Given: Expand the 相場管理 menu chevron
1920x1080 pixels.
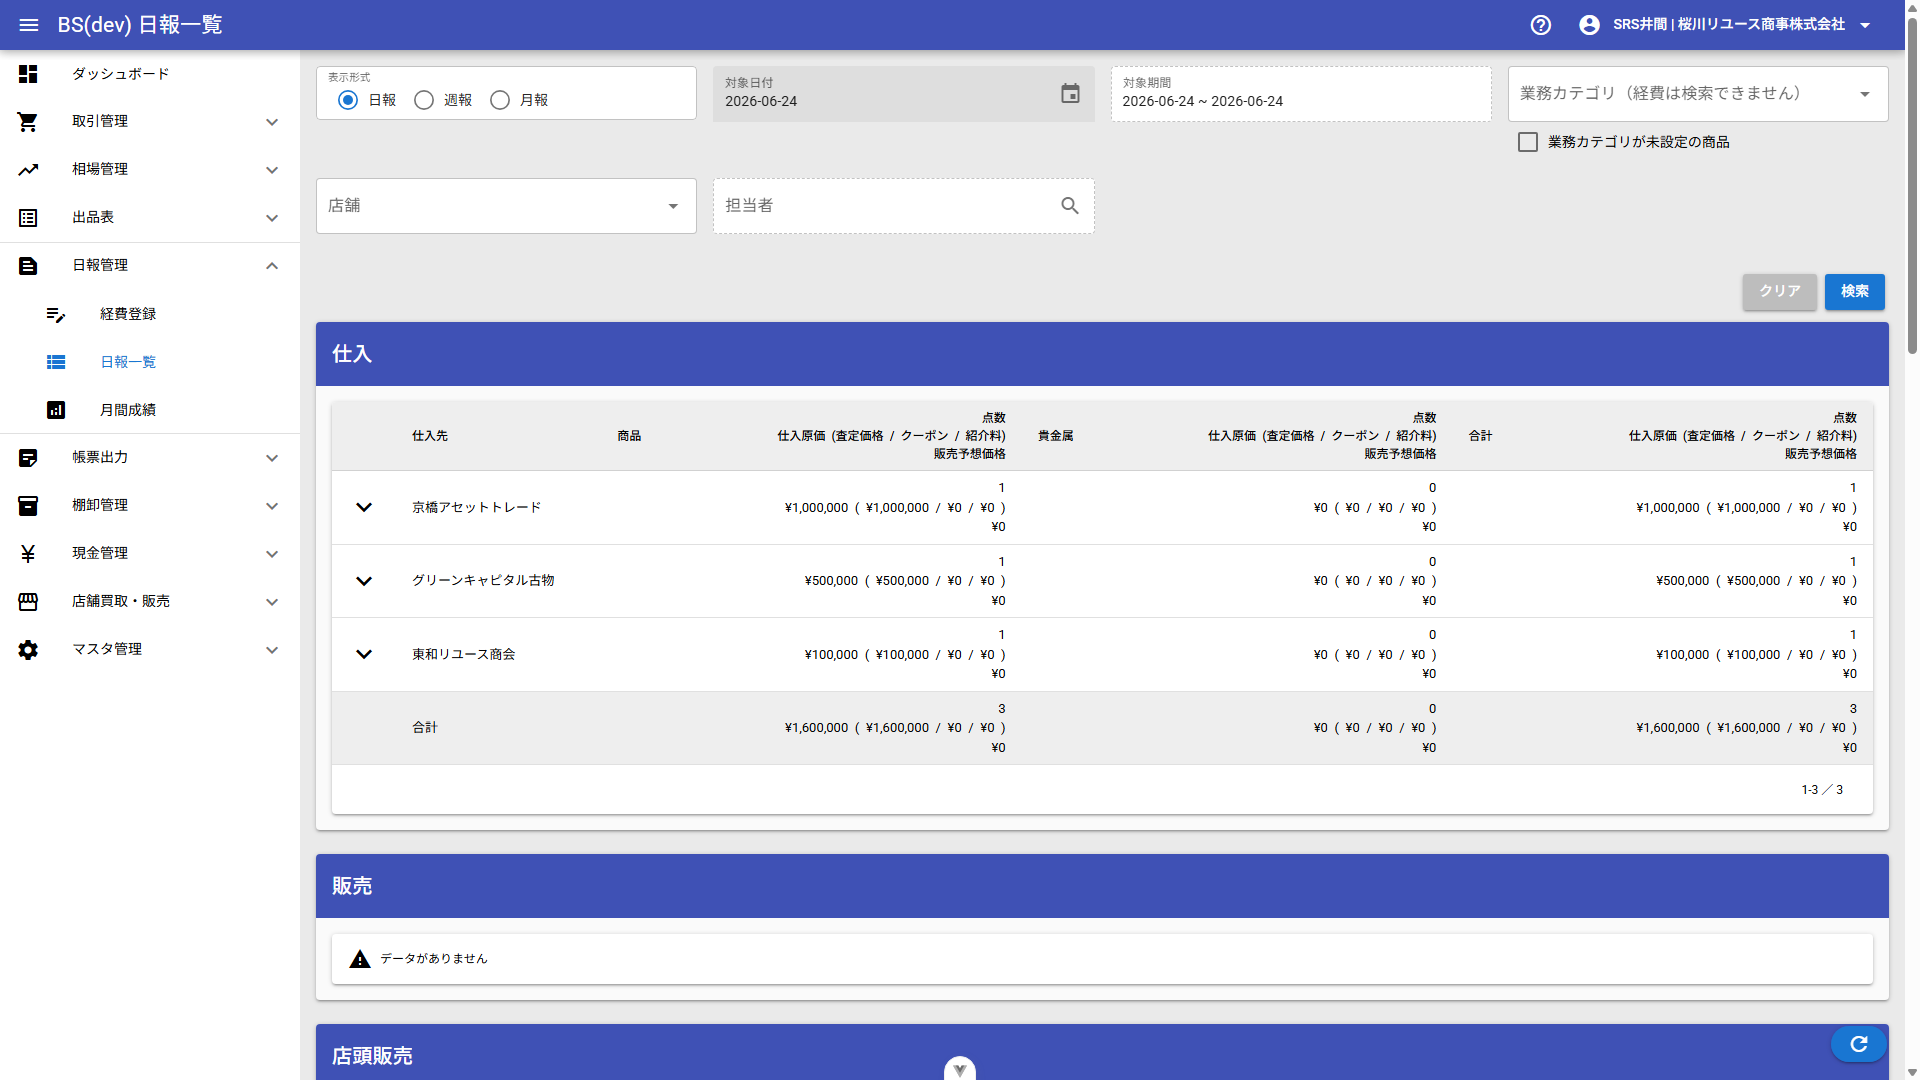Looking at the screenshot, I should (x=272, y=170).
